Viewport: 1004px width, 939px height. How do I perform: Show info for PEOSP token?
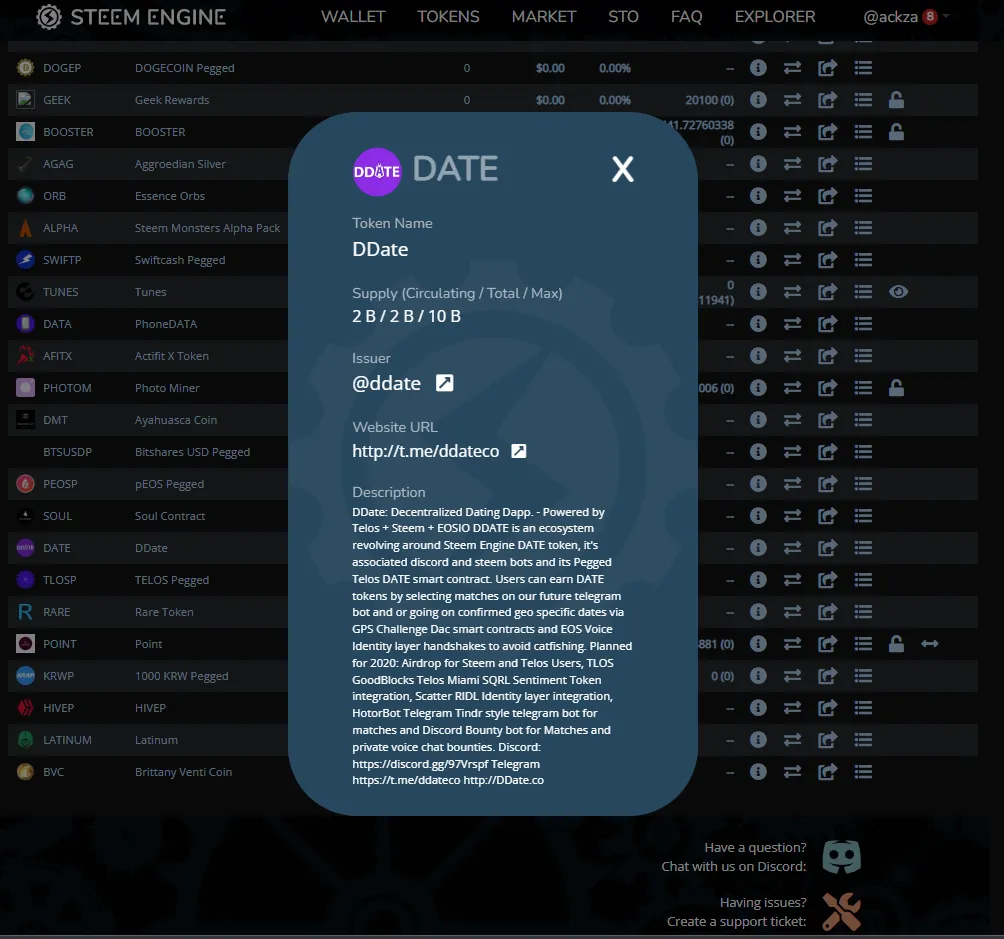(758, 484)
